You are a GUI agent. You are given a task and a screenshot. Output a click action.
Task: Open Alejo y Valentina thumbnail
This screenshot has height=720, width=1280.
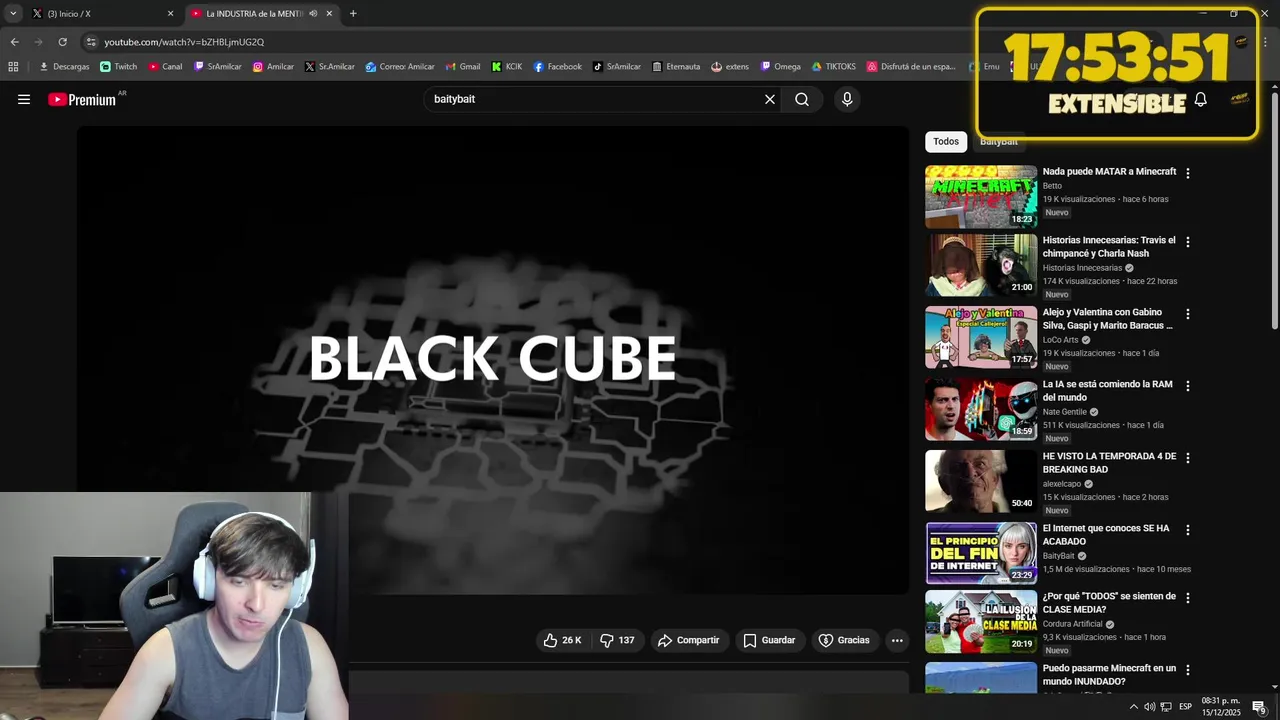[981, 337]
